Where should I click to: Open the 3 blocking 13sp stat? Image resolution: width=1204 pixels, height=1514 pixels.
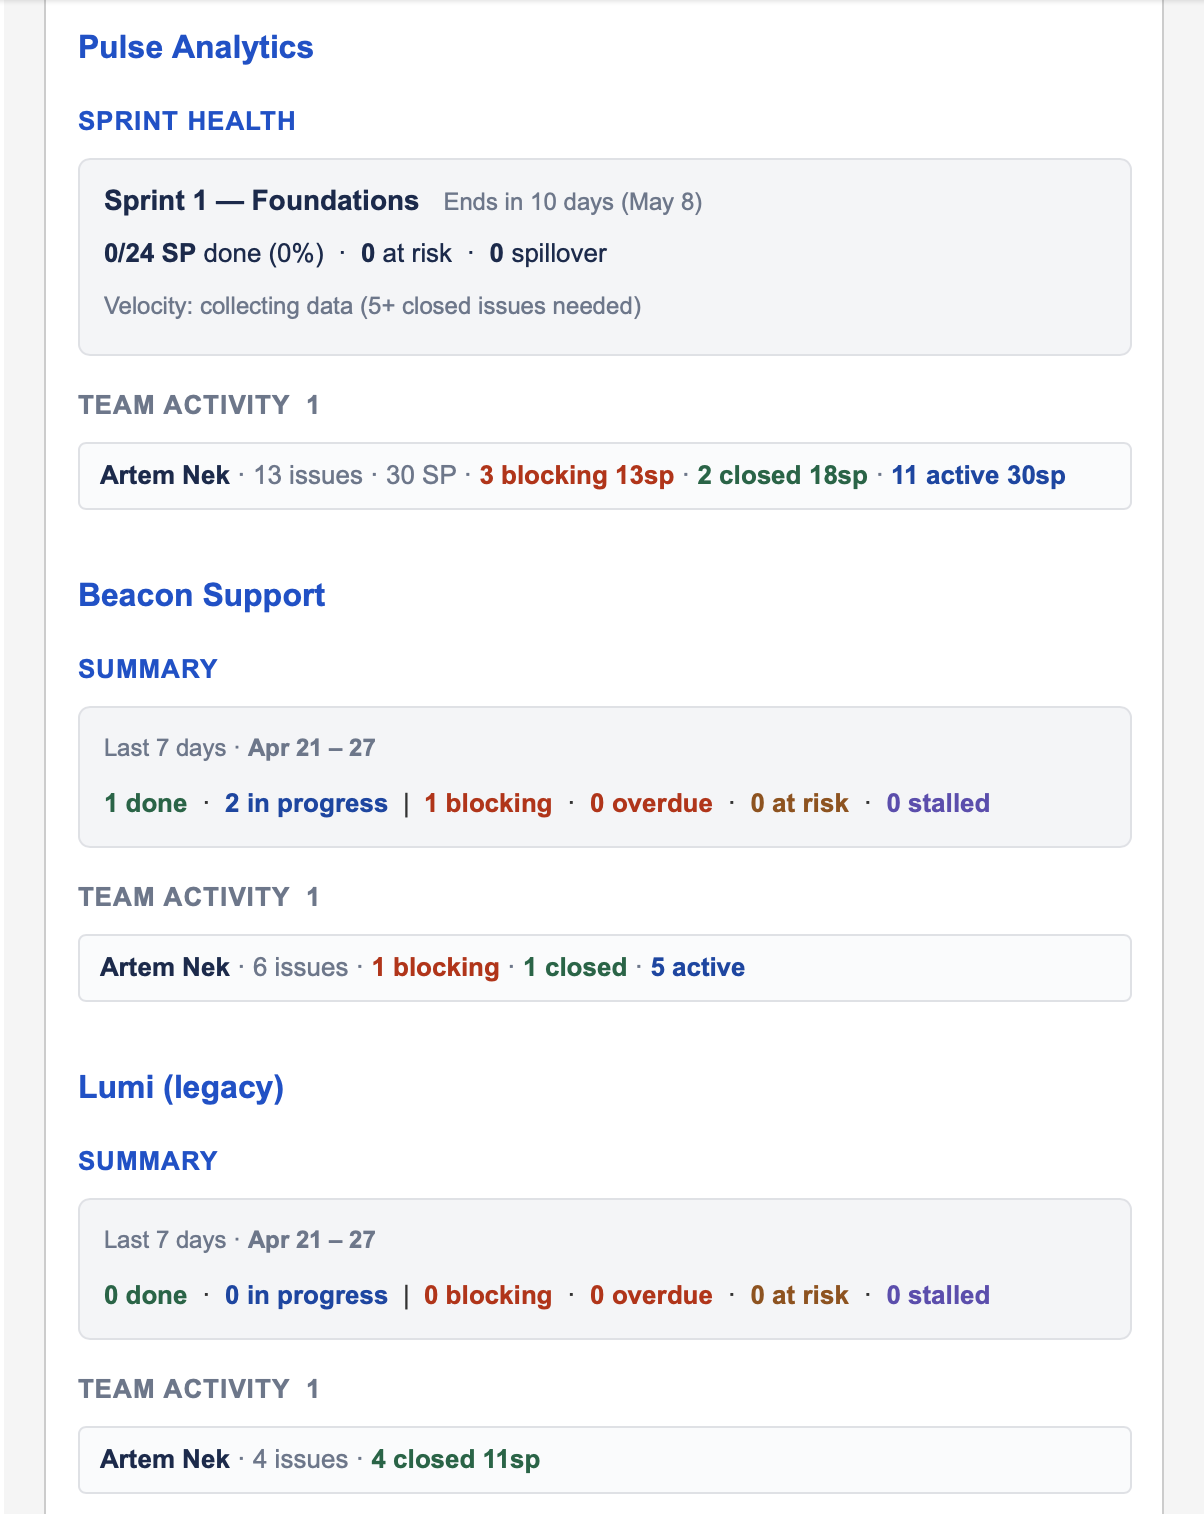[x=576, y=476]
